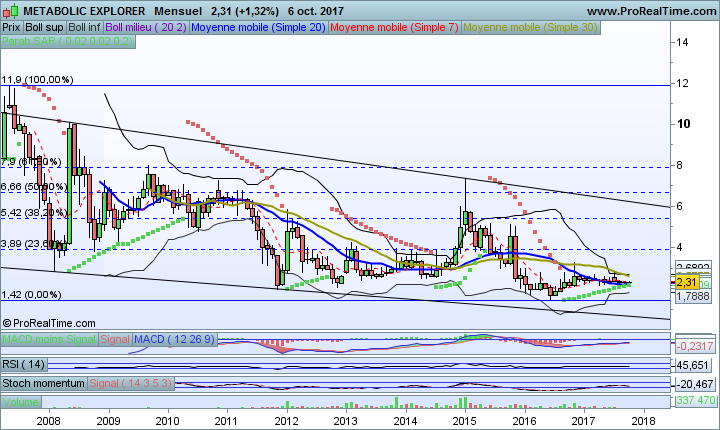720x430 pixels.
Task: Select the Prix legend label
Action: 11,28
